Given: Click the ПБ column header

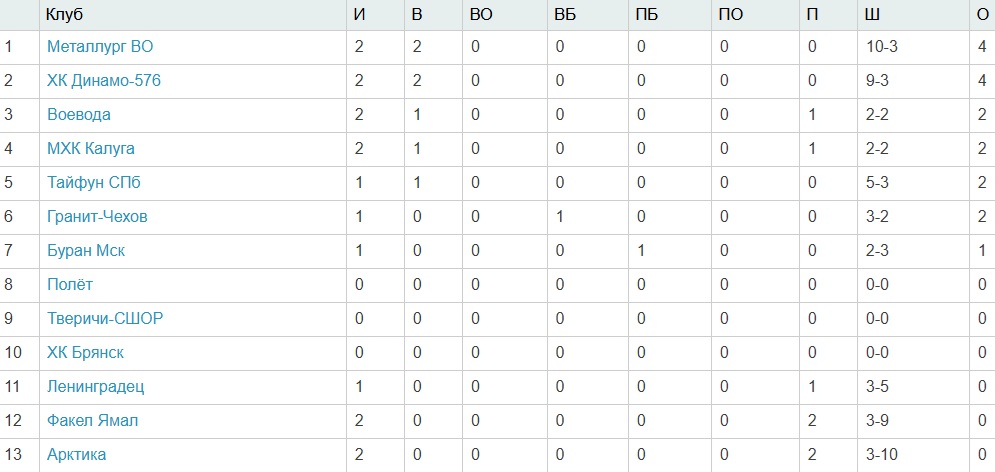Looking at the screenshot, I should pyautogui.click(x=647, y=14).
